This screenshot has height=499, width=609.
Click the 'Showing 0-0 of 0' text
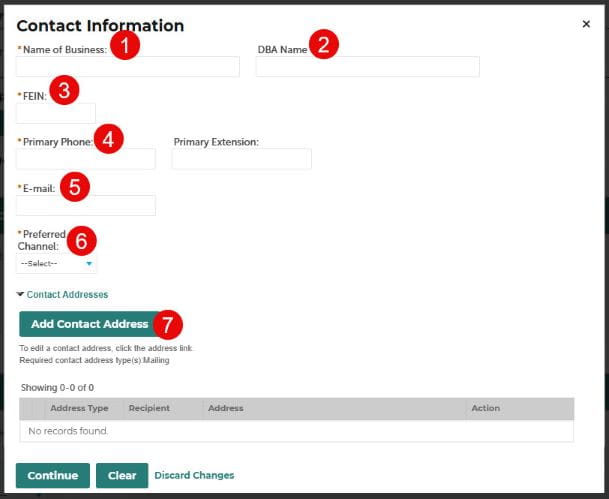[57, 388]
